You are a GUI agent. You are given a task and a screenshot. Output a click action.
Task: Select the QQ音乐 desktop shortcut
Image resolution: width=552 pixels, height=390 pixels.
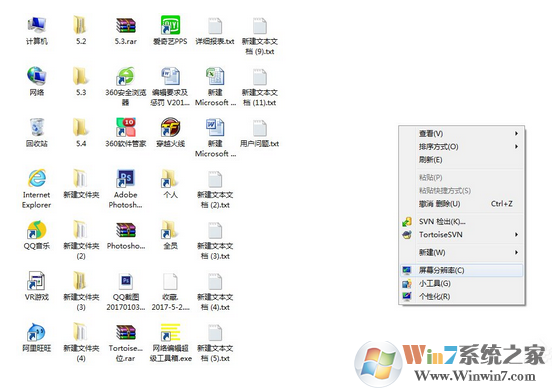click(37, 235)
